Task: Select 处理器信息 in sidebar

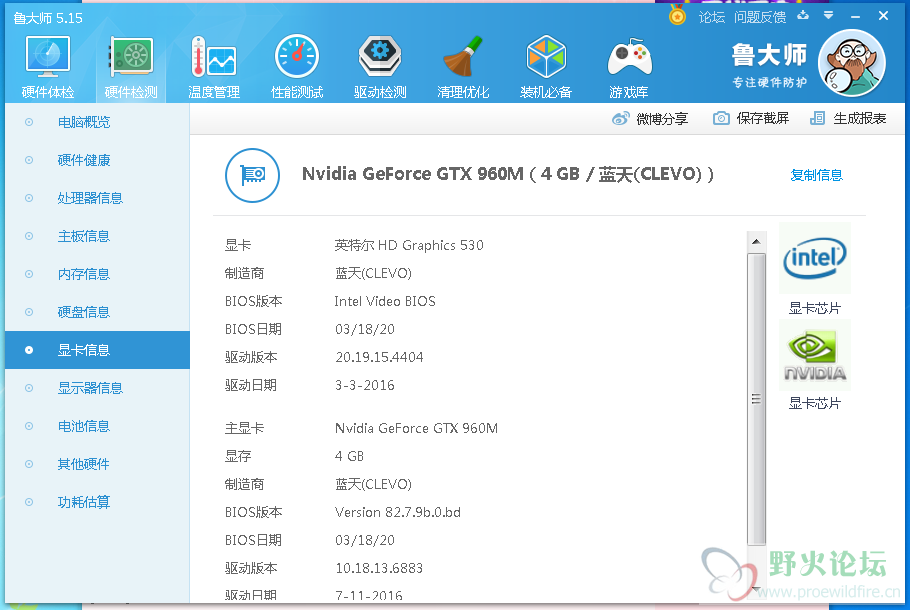Action: 98,198
